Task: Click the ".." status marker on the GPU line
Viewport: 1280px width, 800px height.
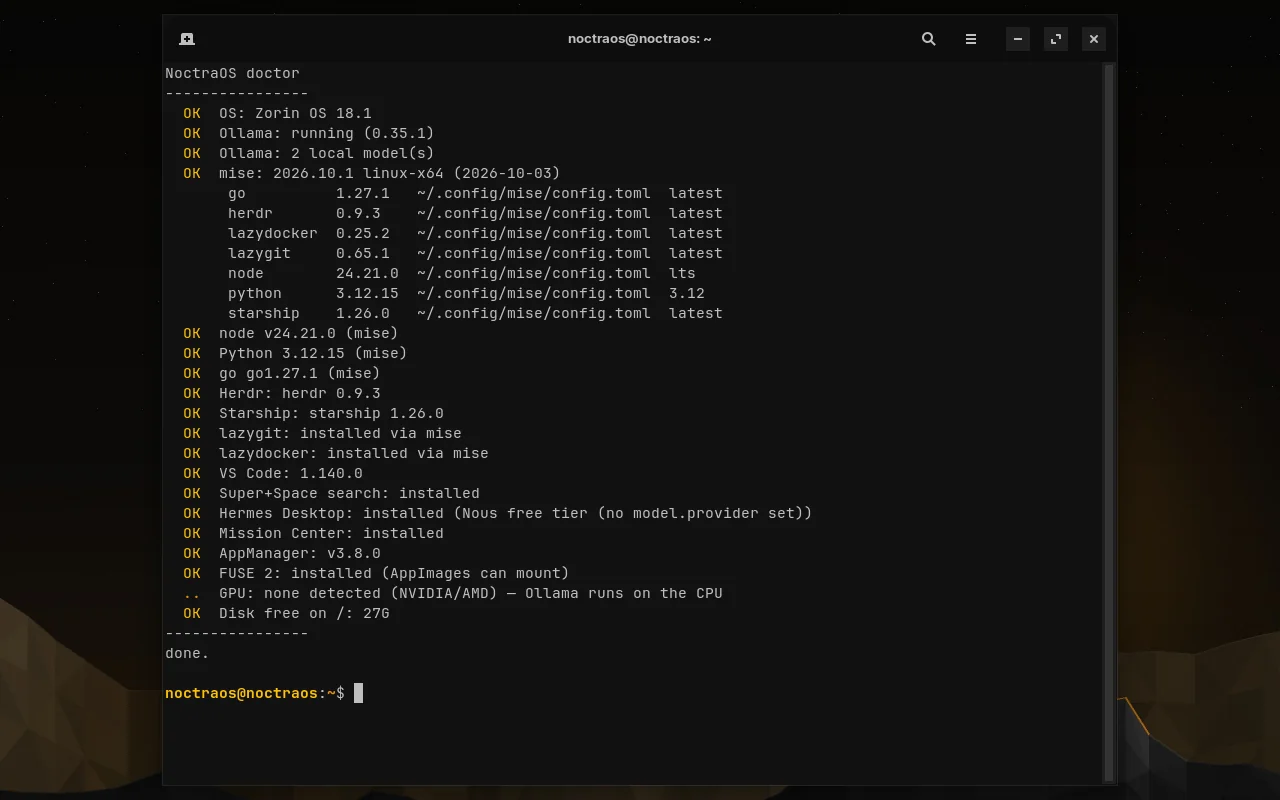Action: pyautogui.click(x=192, y=593)
